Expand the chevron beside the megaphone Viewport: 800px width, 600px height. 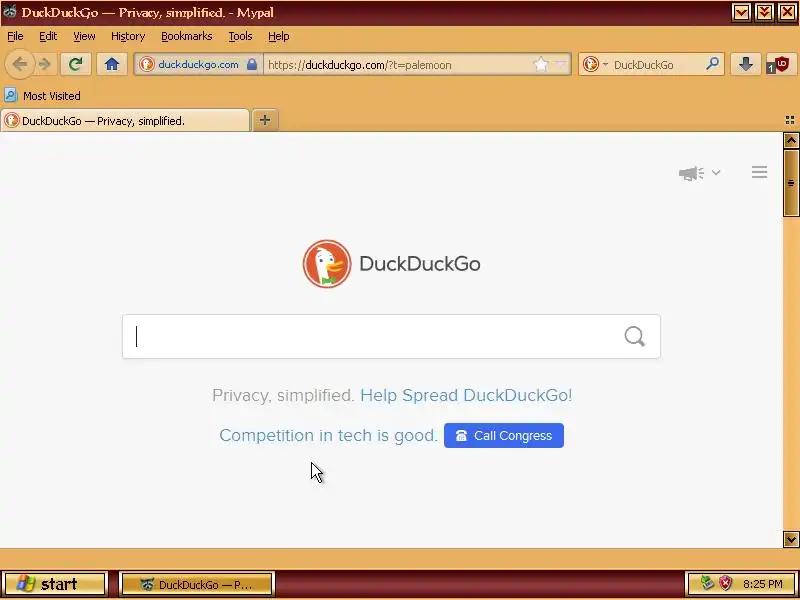coord(716,172)
